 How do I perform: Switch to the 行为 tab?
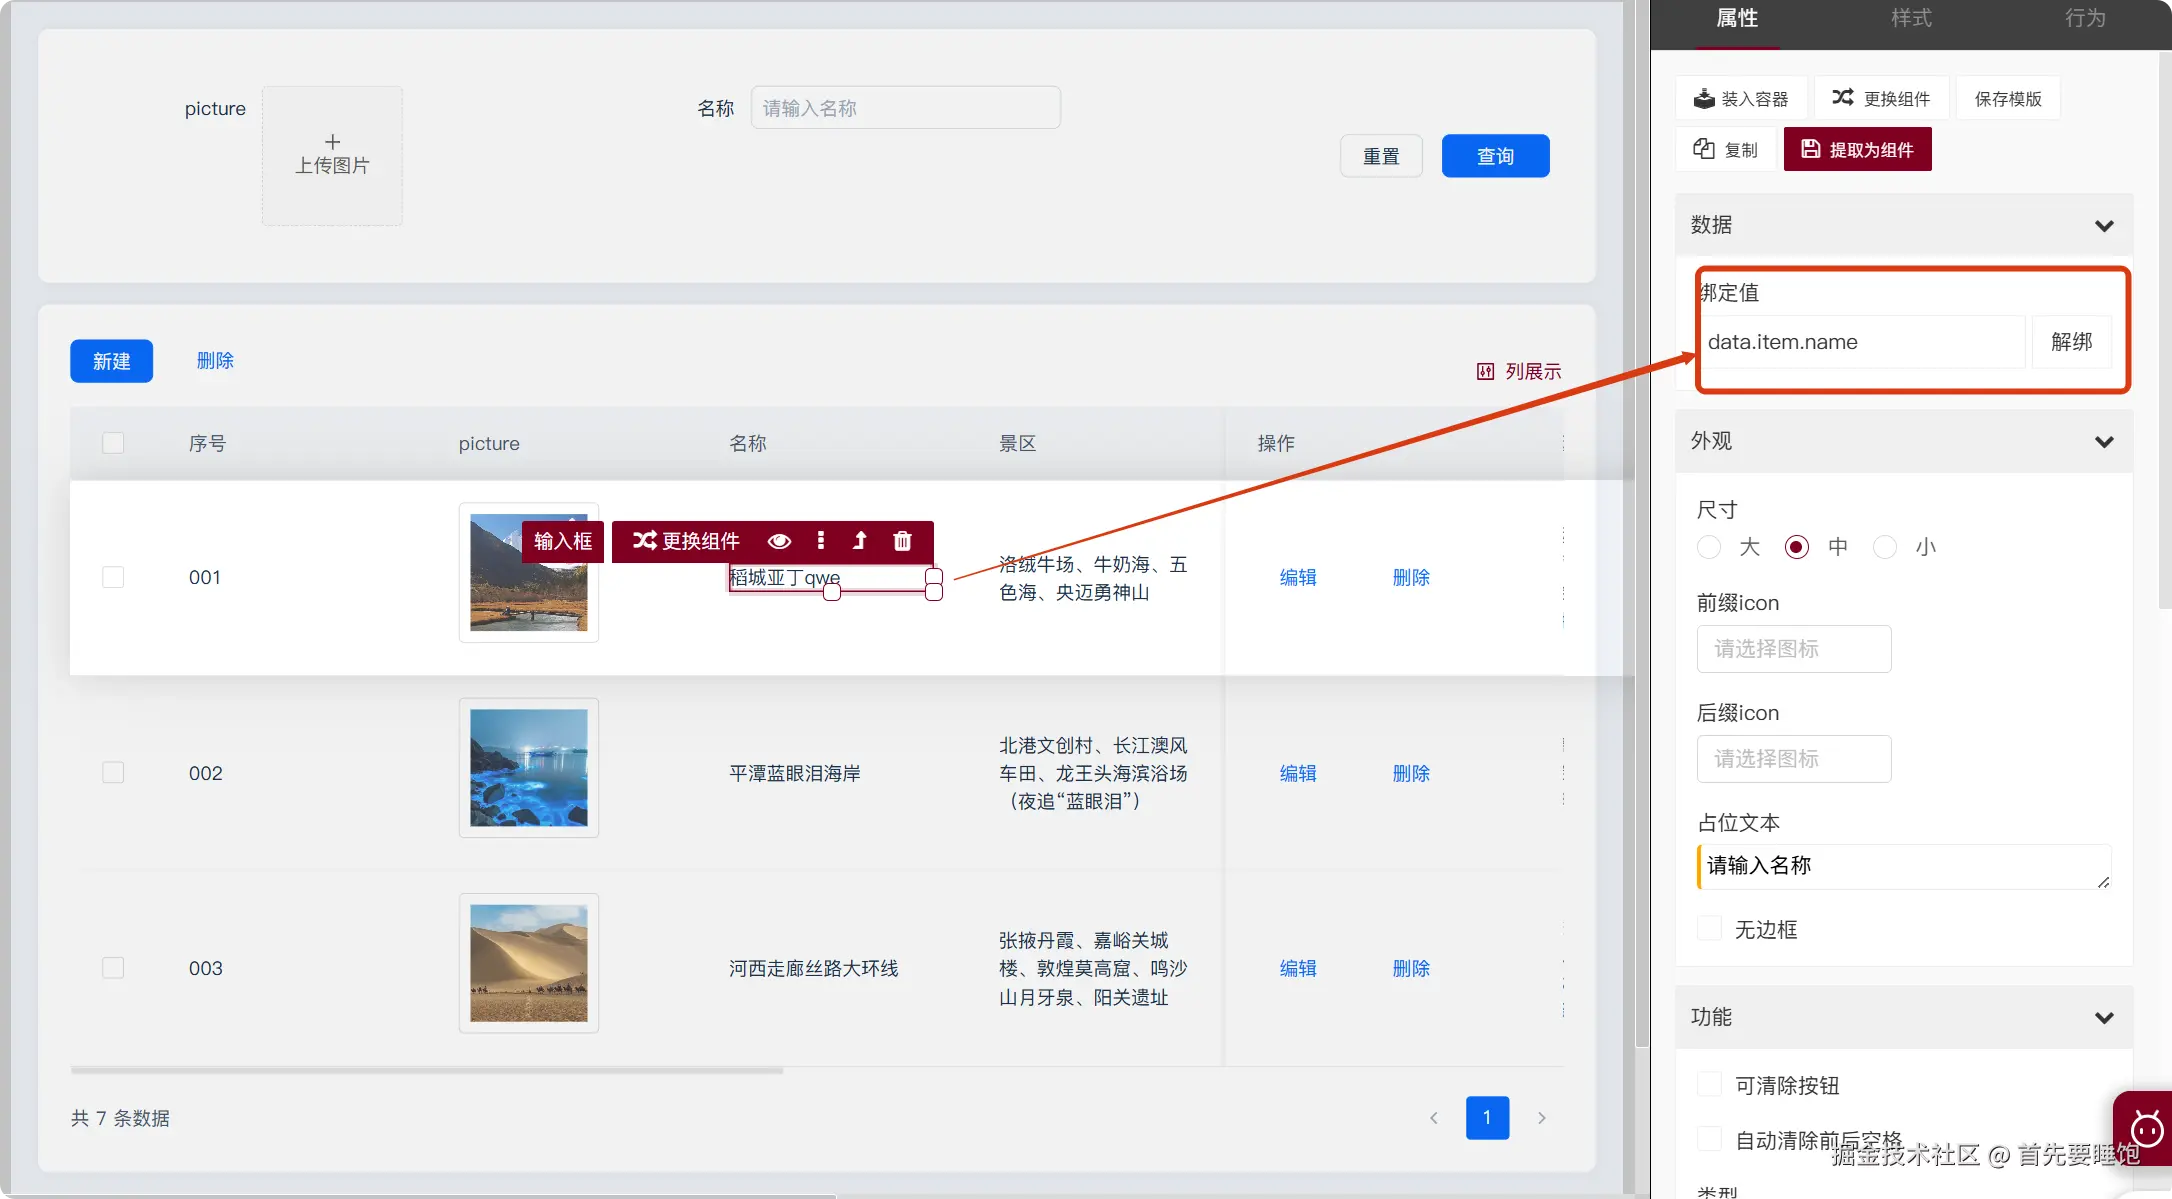tap(2085, 19)
